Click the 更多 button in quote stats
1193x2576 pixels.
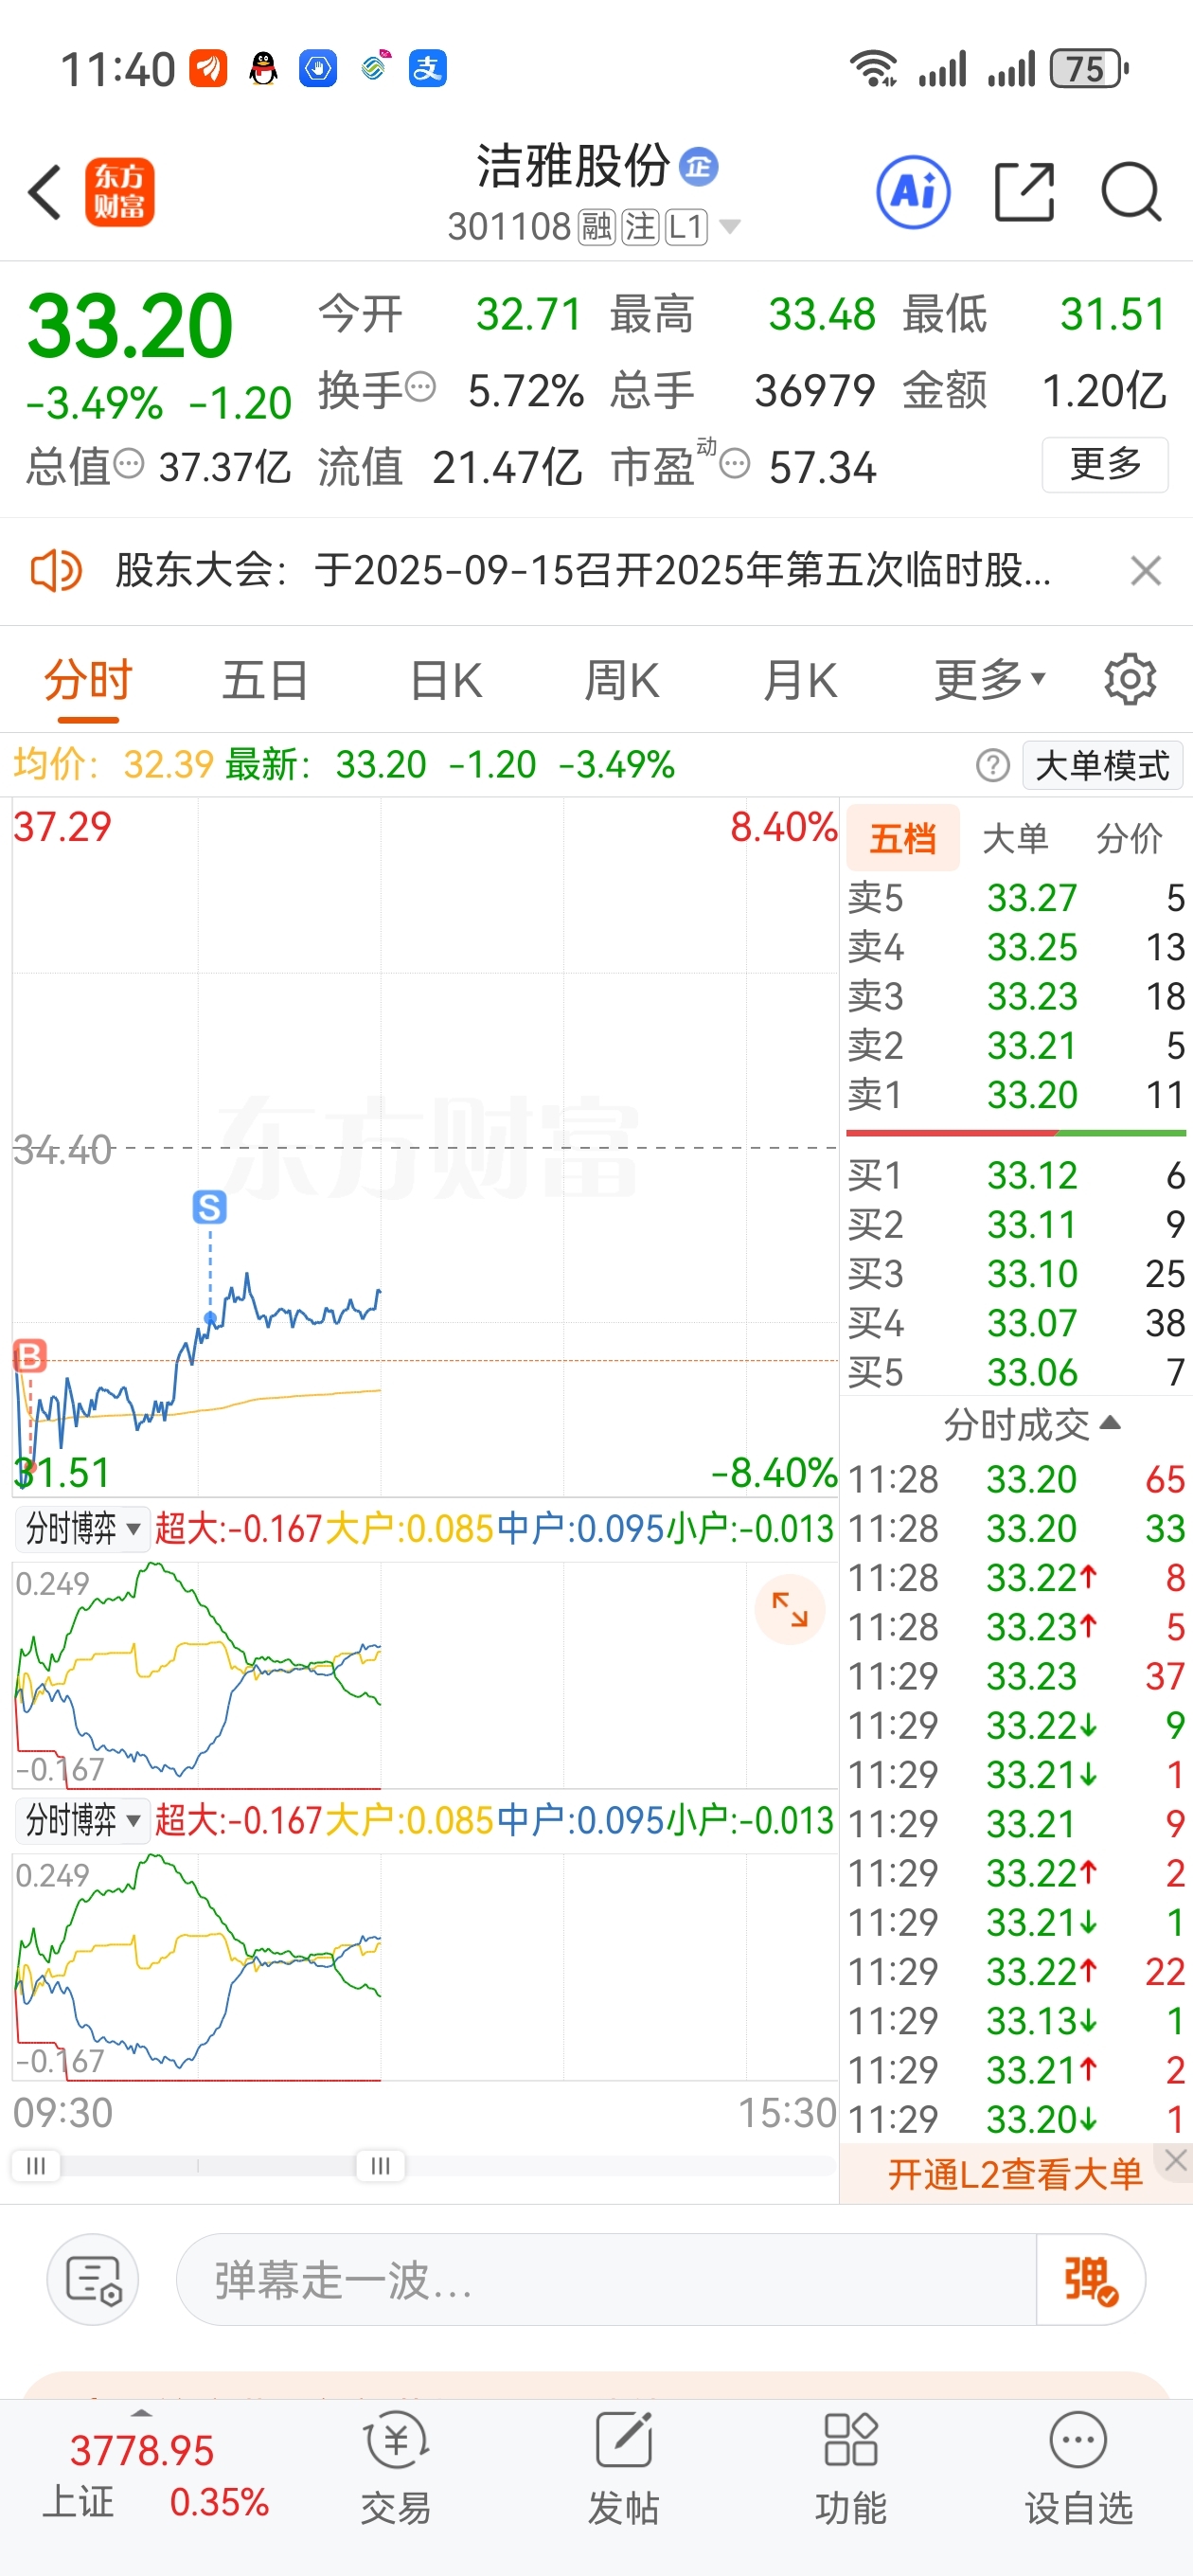click(1105, 465)
